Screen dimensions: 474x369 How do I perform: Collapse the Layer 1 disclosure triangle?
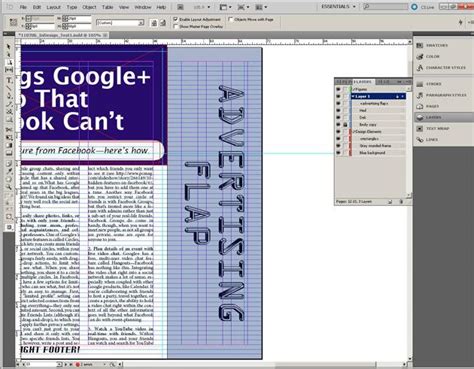[353, 96]
